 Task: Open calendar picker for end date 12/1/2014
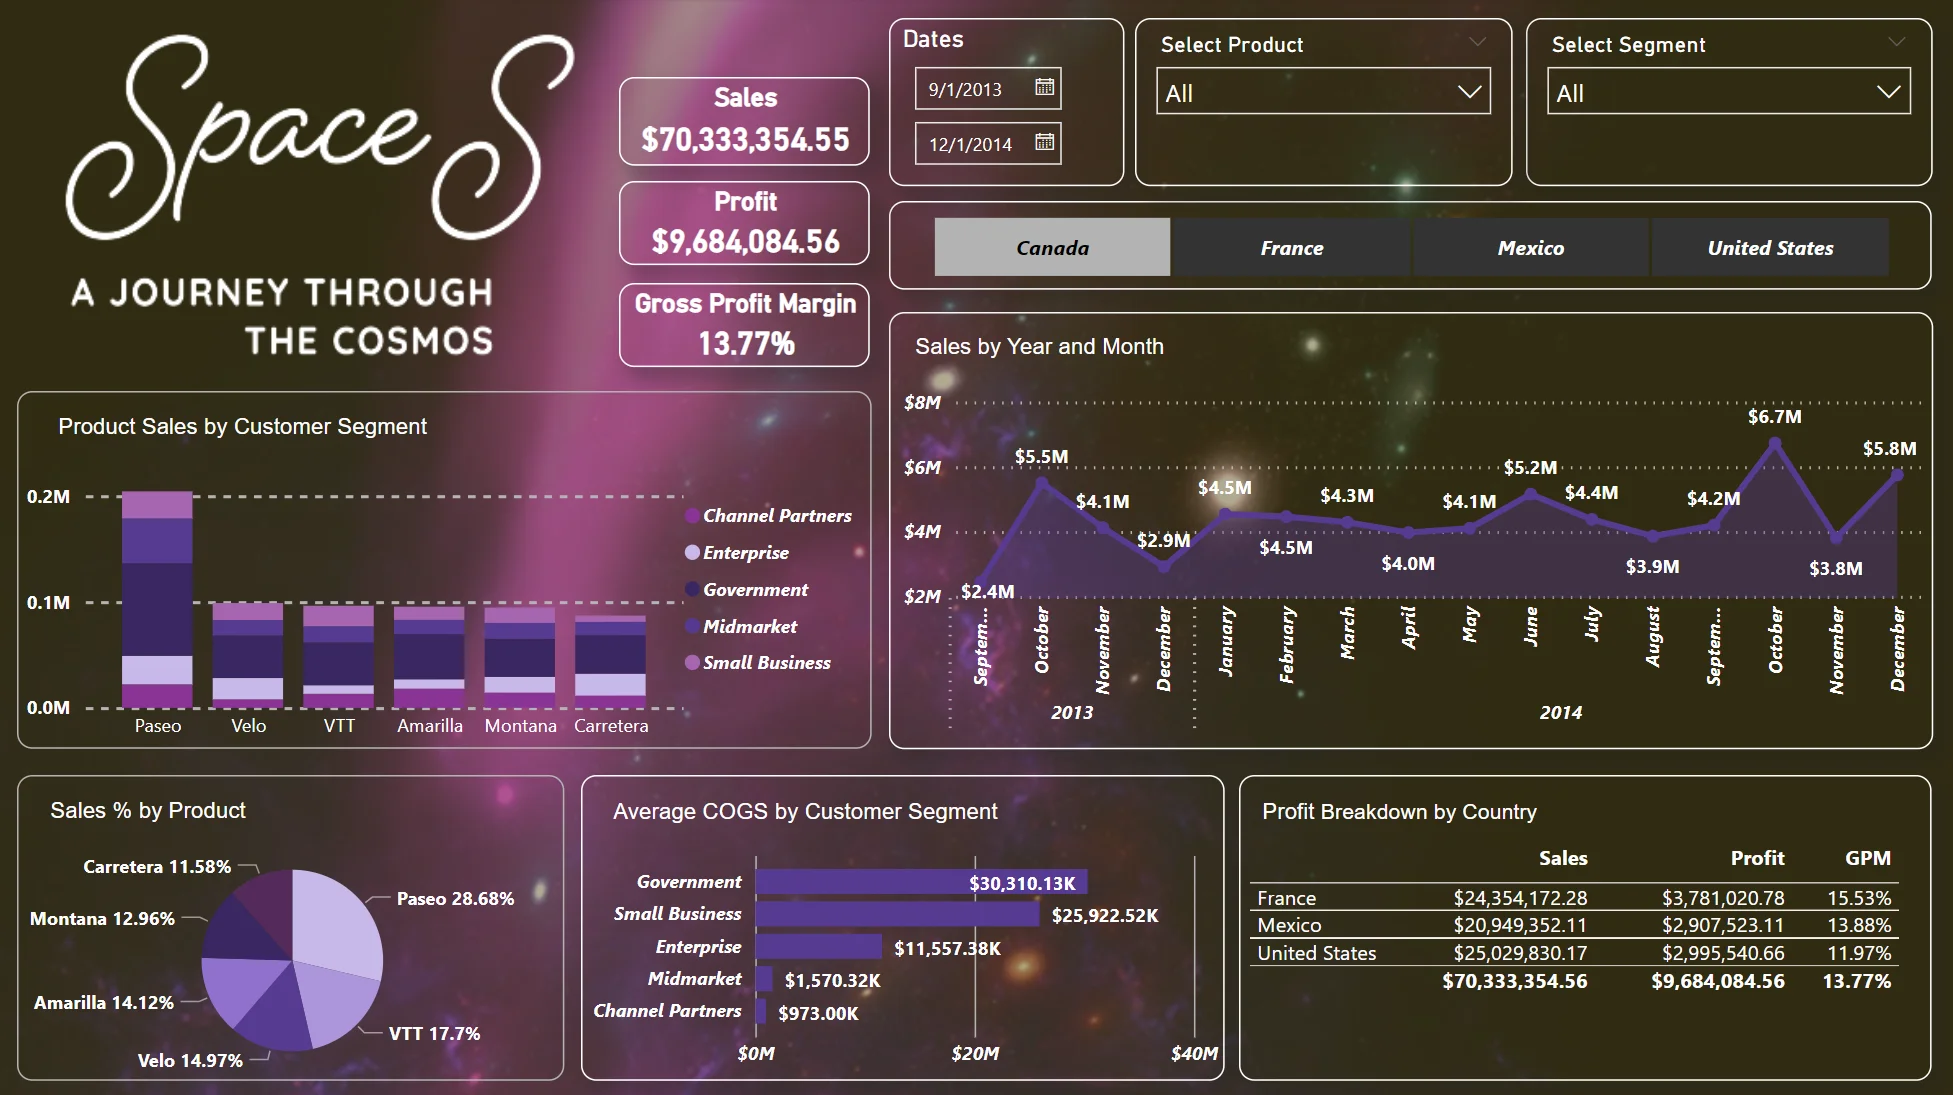1044,143
